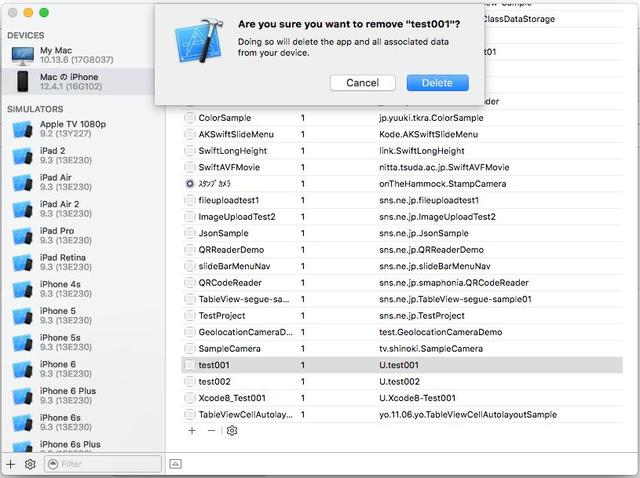Click the スタンプカメラ app icon
Screen dimensions: 640x478
click(190, 184)
